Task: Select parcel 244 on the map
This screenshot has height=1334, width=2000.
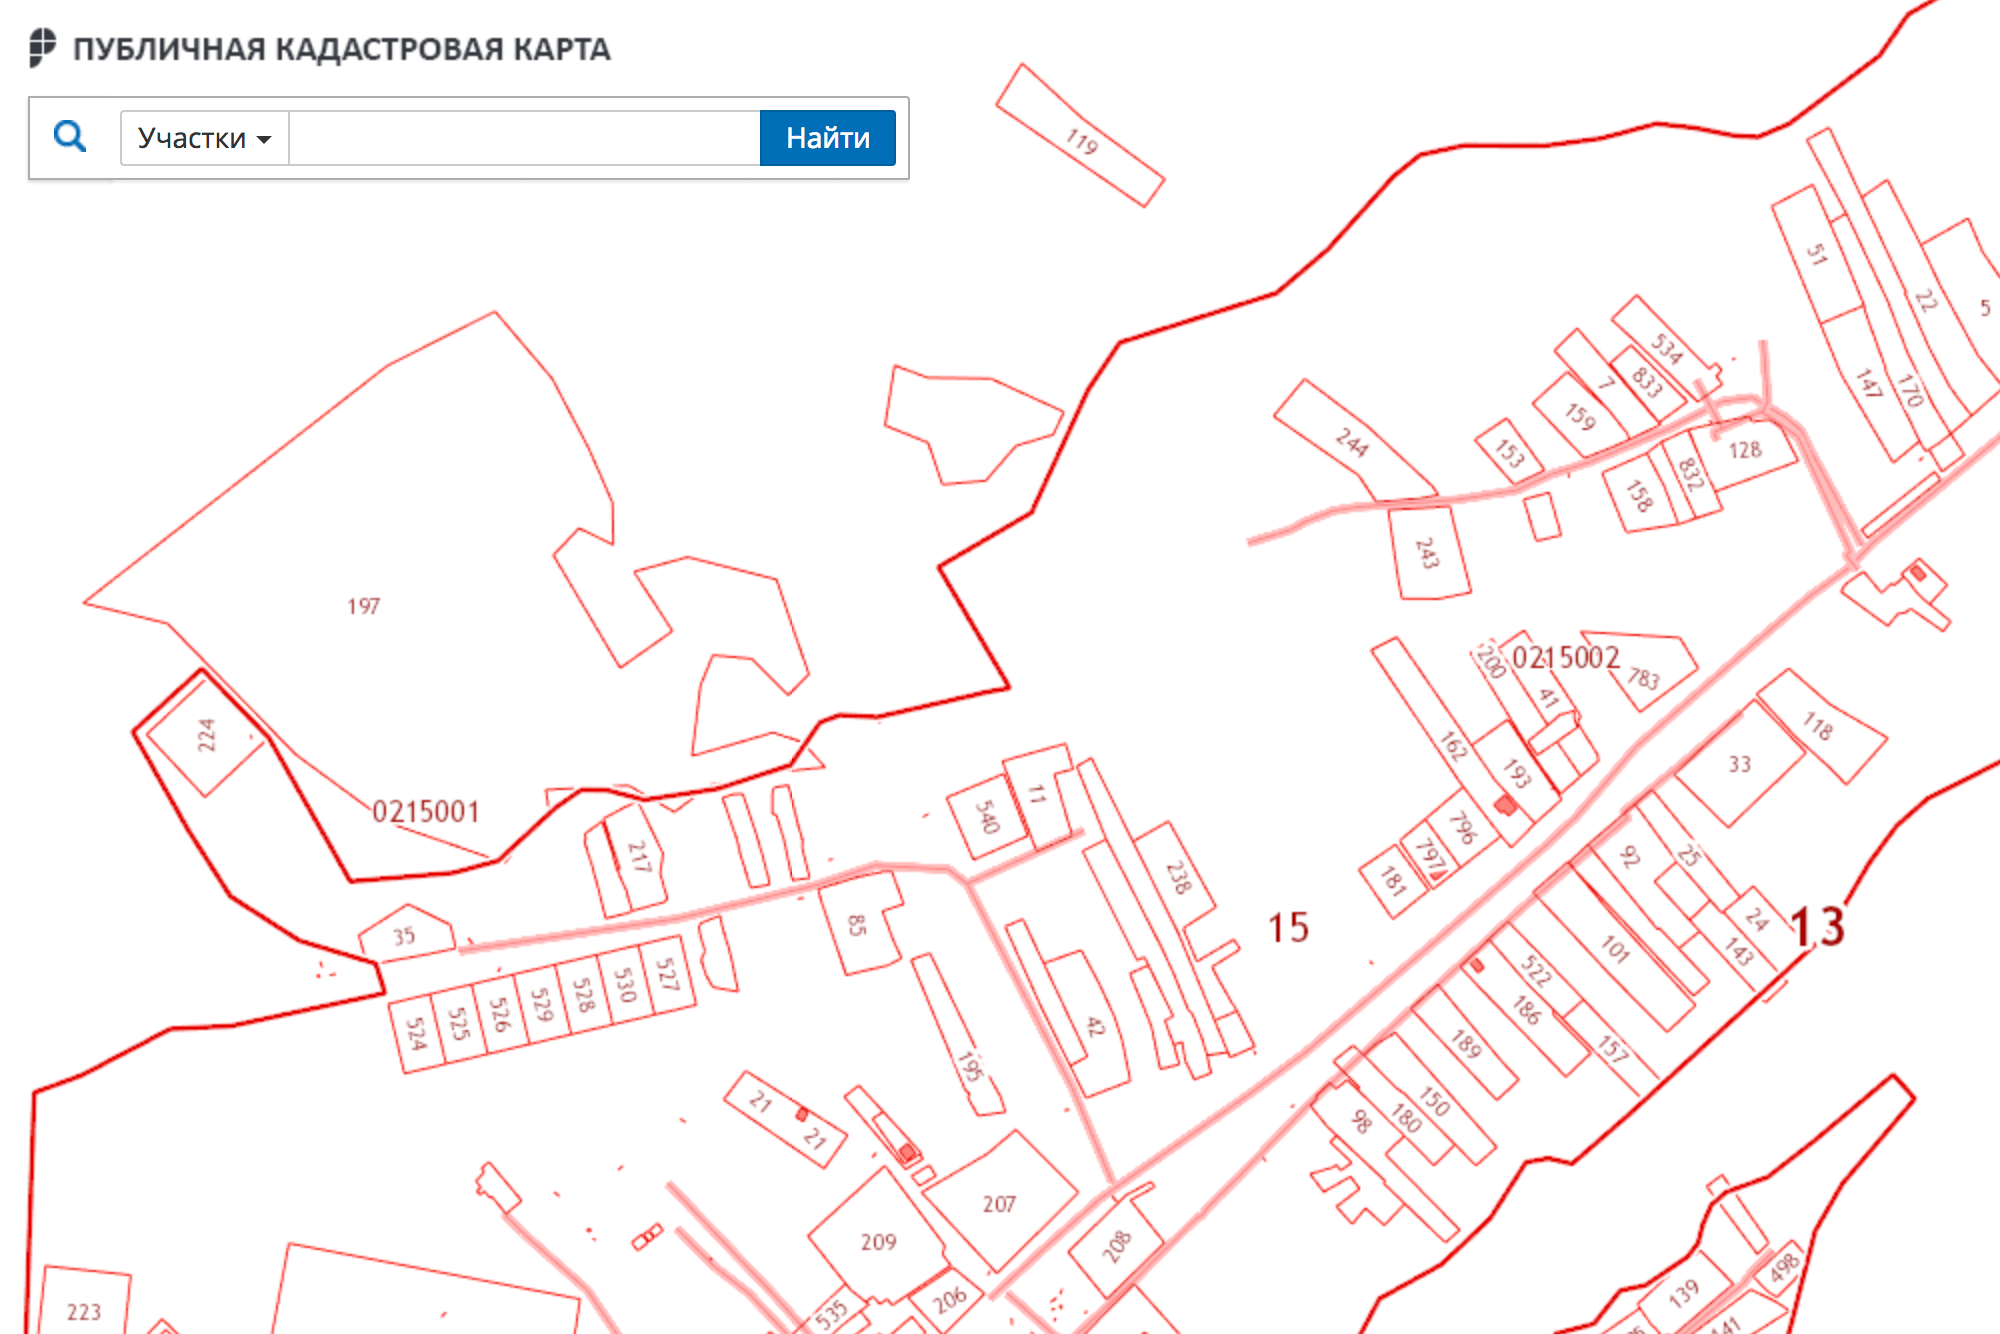Action: coord(1352,442)
